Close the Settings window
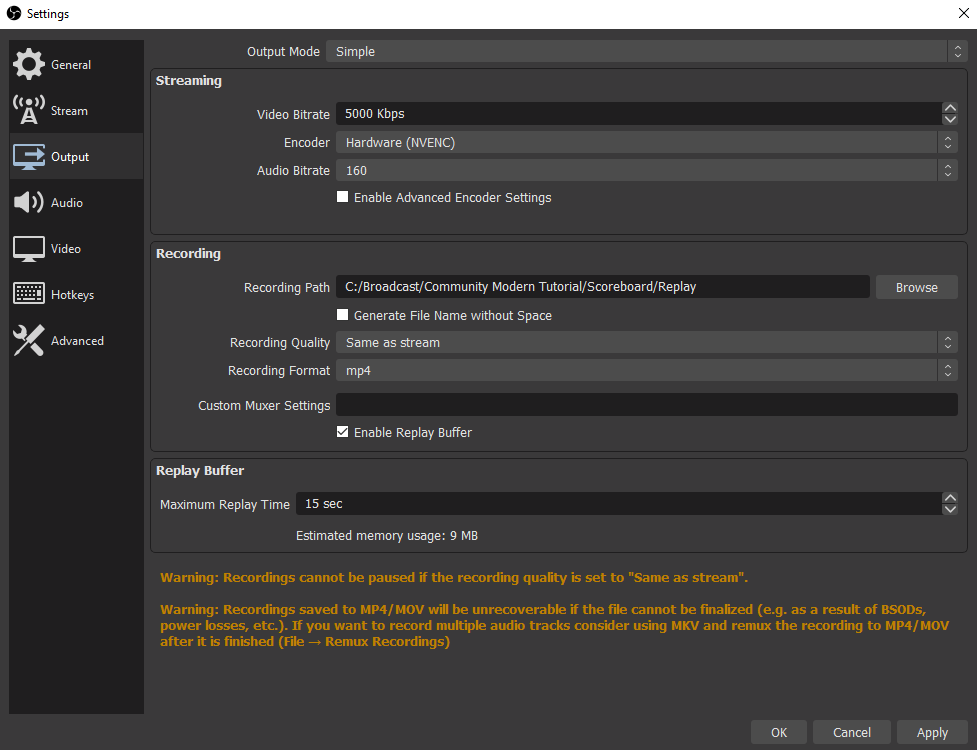The height and width of the screenshot is (750, 977). tap(963, 13)
